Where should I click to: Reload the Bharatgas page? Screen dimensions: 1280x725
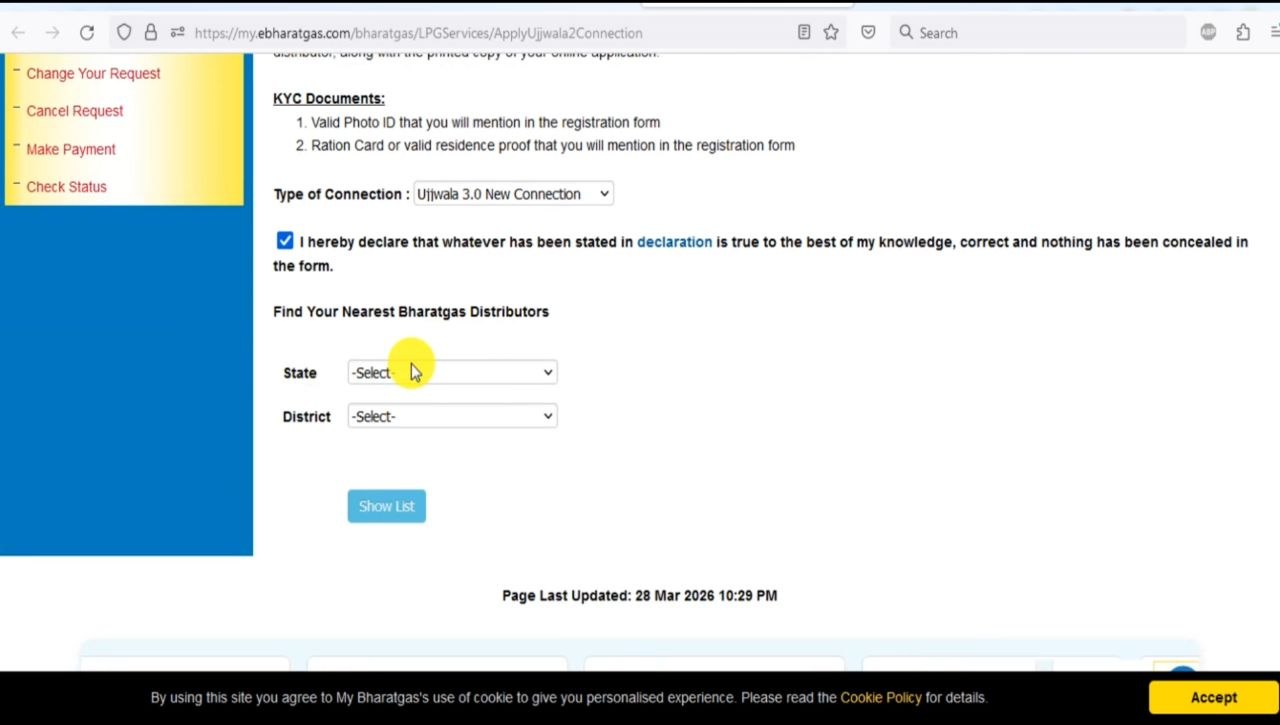click(87, 33)
